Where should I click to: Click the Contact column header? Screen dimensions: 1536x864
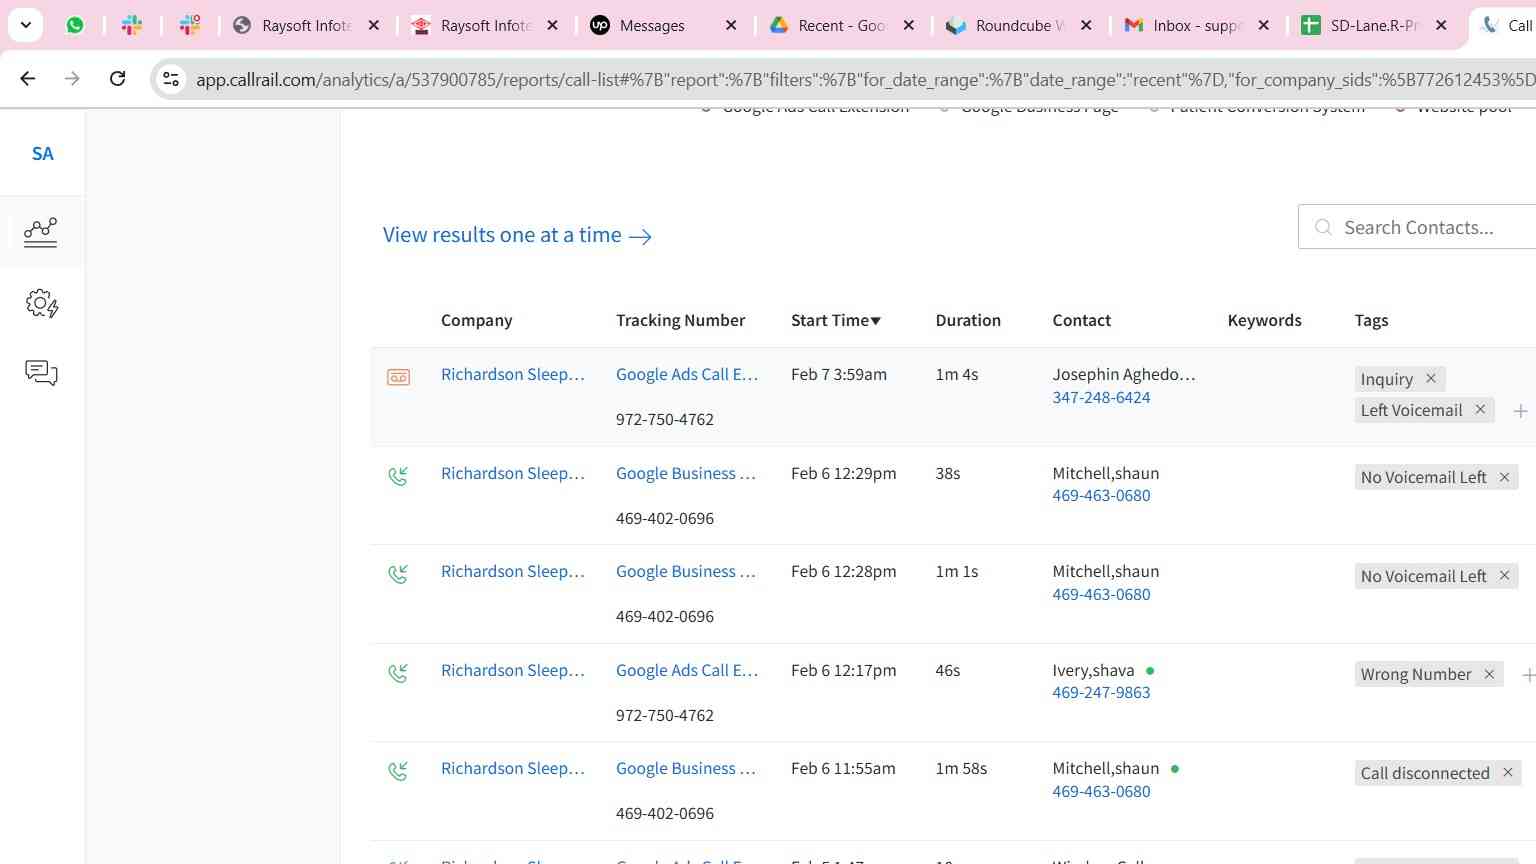coord(1081,320)
